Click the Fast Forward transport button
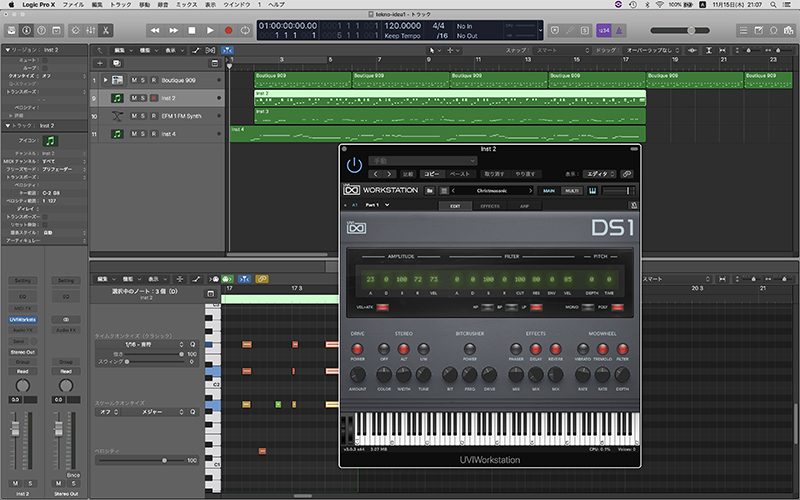Image resolution: width=800 pixels, height=500 pixels. [173, 31]
